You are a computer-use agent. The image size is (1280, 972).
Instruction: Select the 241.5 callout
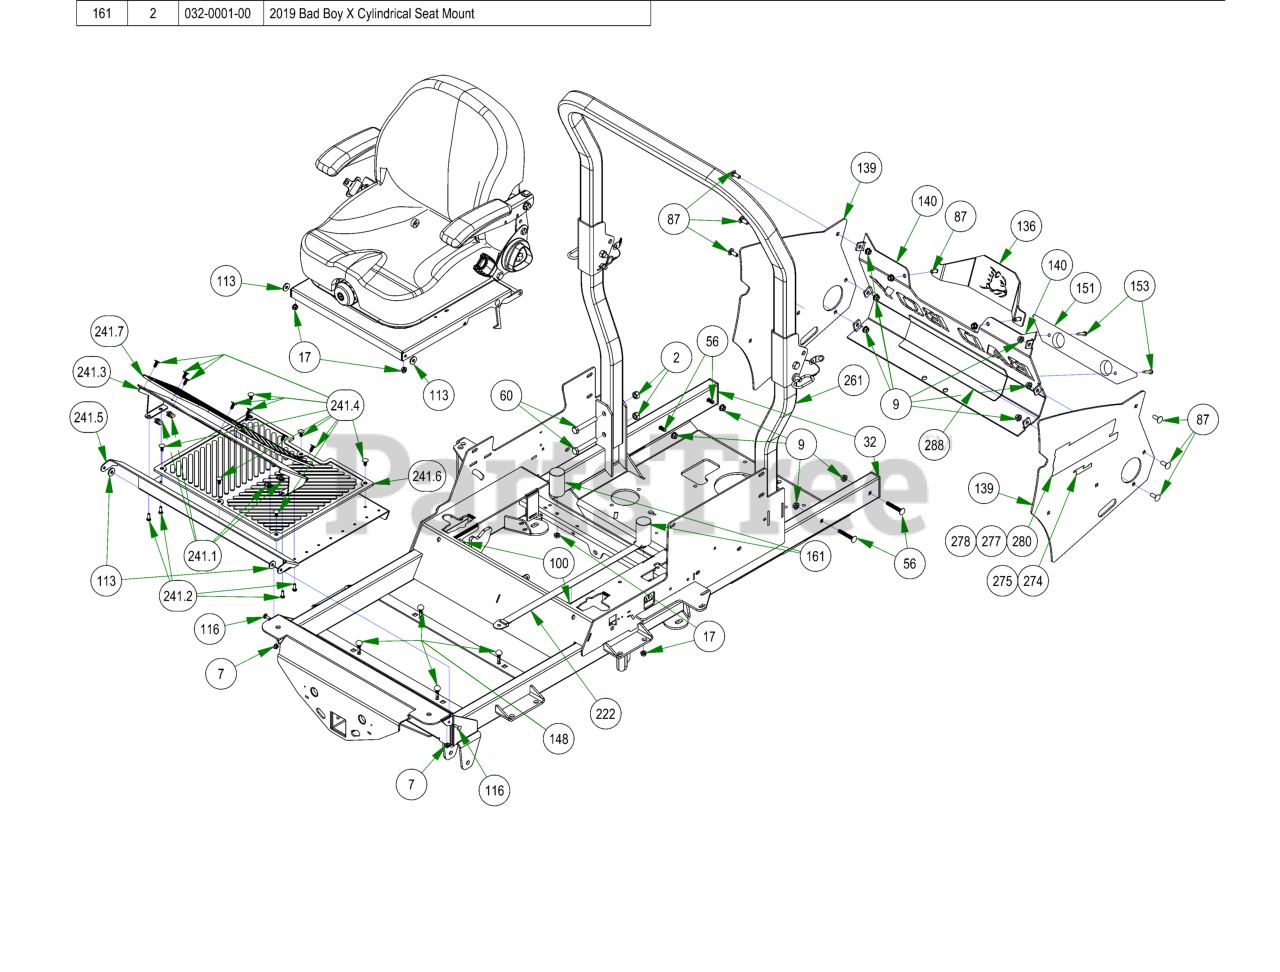pos(88,417)
